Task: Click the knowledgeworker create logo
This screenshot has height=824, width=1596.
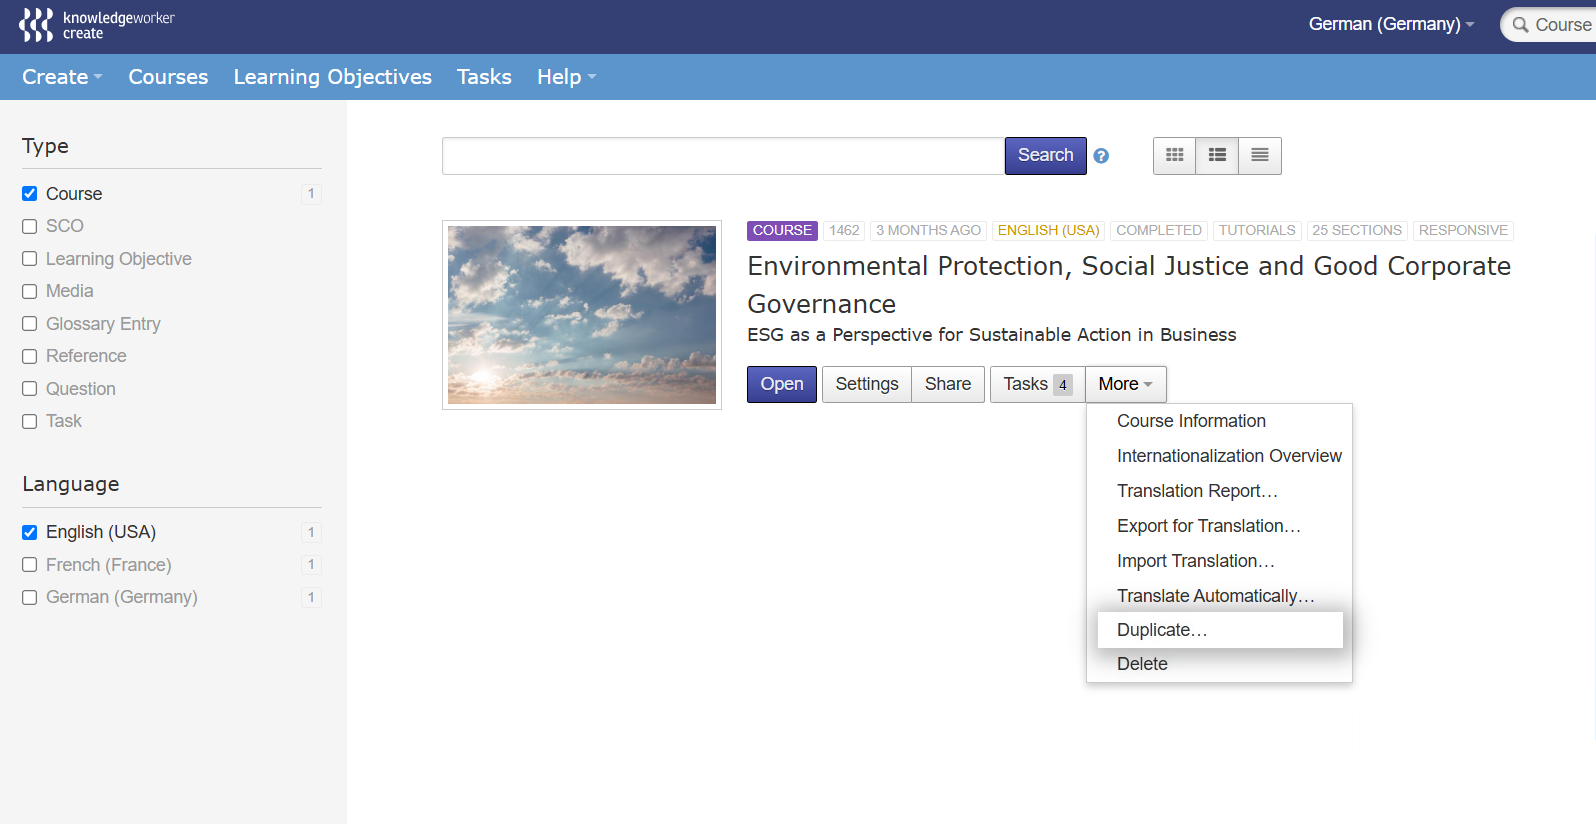Action: [97, 25]
